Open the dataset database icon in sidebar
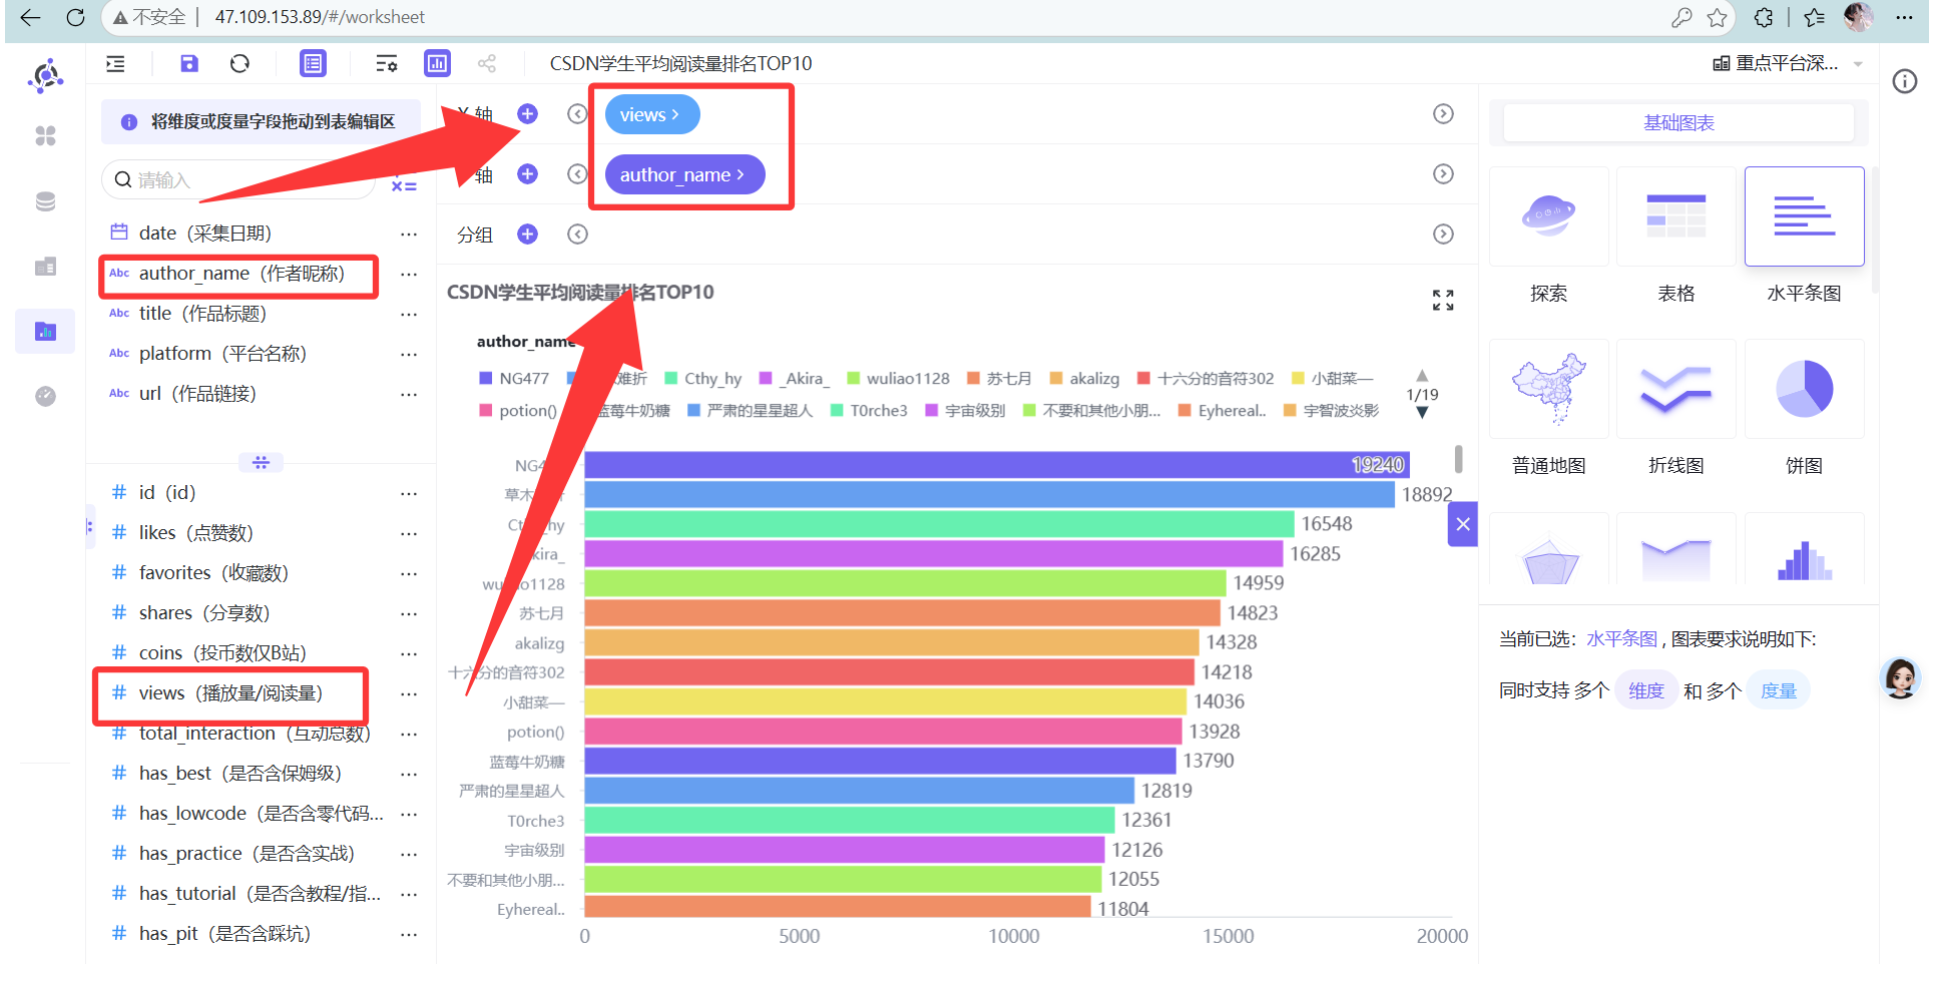The height and width of the screenshot is (994, 1954). pyautogui.click(x=45, y=202)
